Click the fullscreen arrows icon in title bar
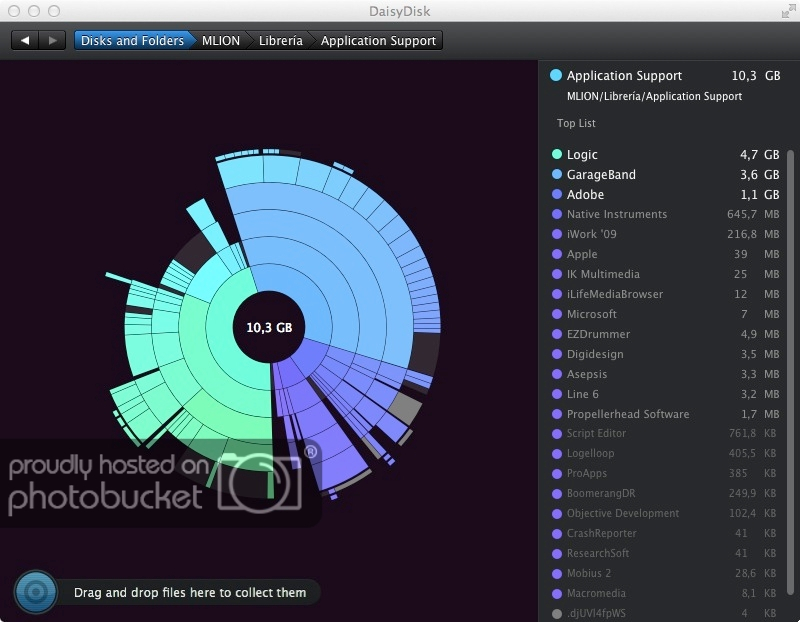The height and width of the screenshot is (622, 800). pos(786,10)
